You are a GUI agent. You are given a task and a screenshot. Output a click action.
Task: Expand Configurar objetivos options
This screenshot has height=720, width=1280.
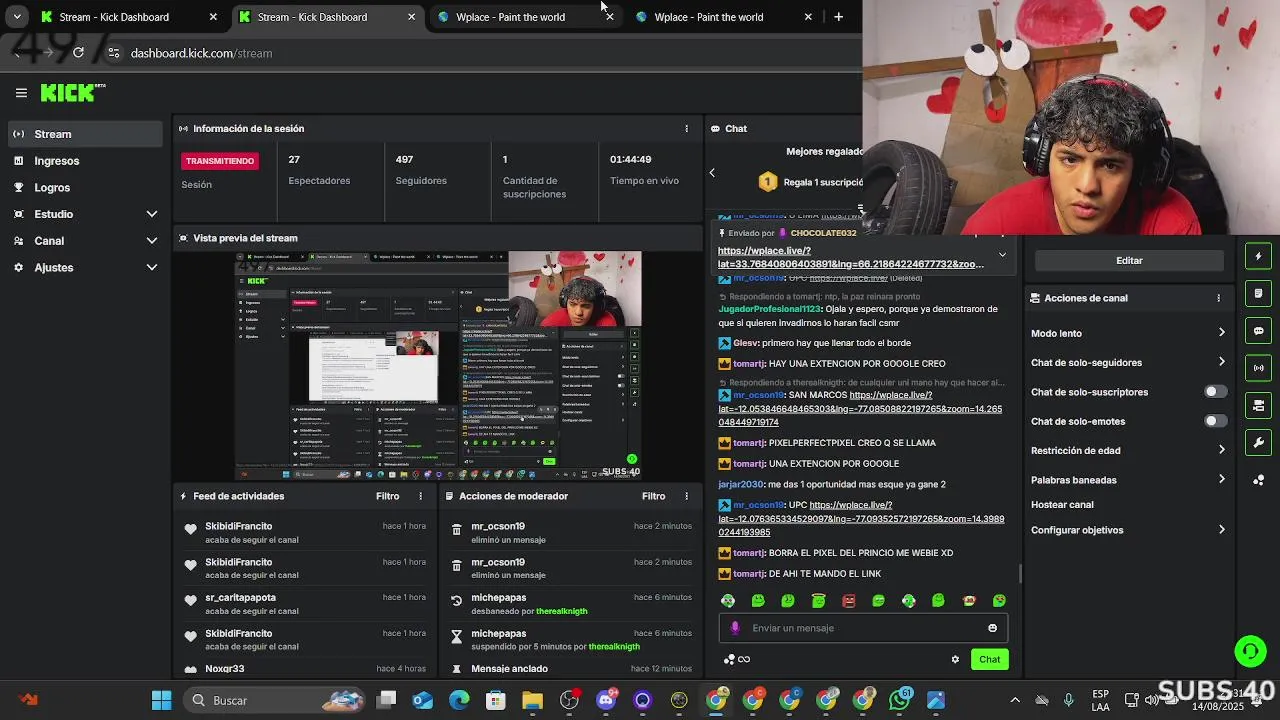[x=1222, y=530]
